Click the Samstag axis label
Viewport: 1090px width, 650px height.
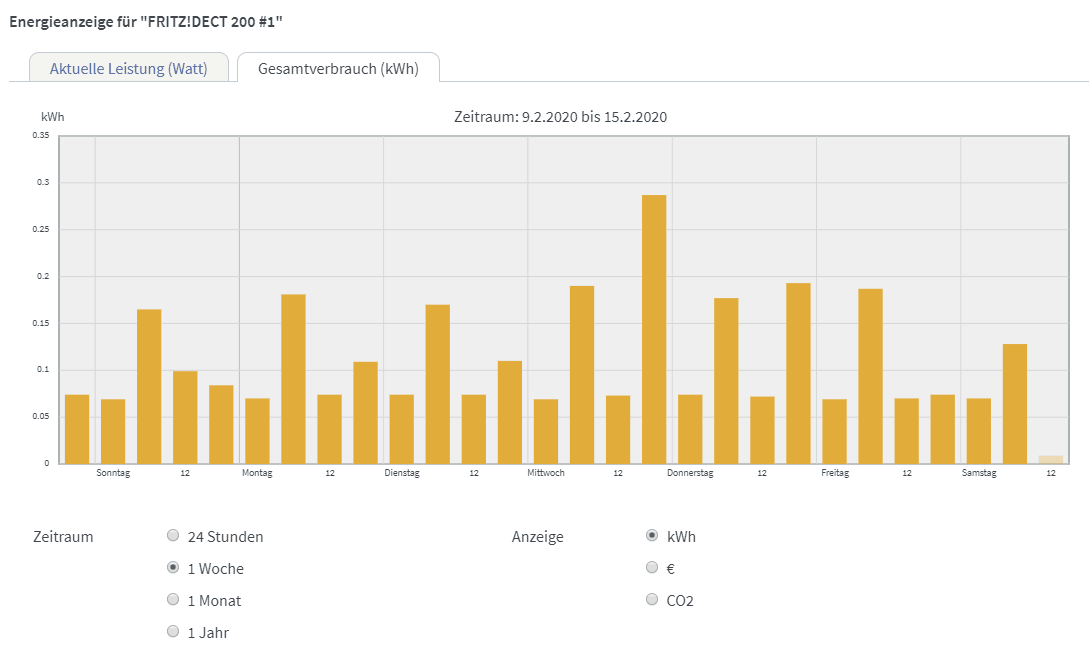[x=979, y=473]
